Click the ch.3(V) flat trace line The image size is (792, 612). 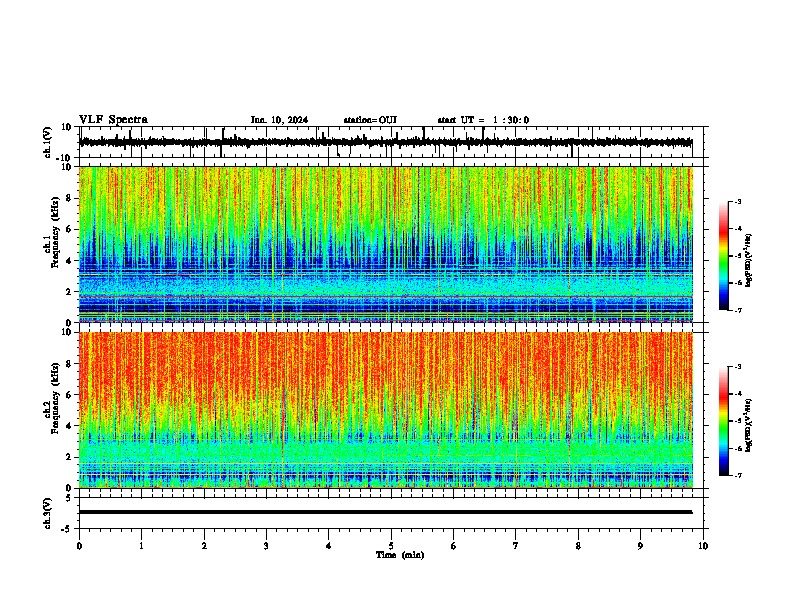coord(385,512)
